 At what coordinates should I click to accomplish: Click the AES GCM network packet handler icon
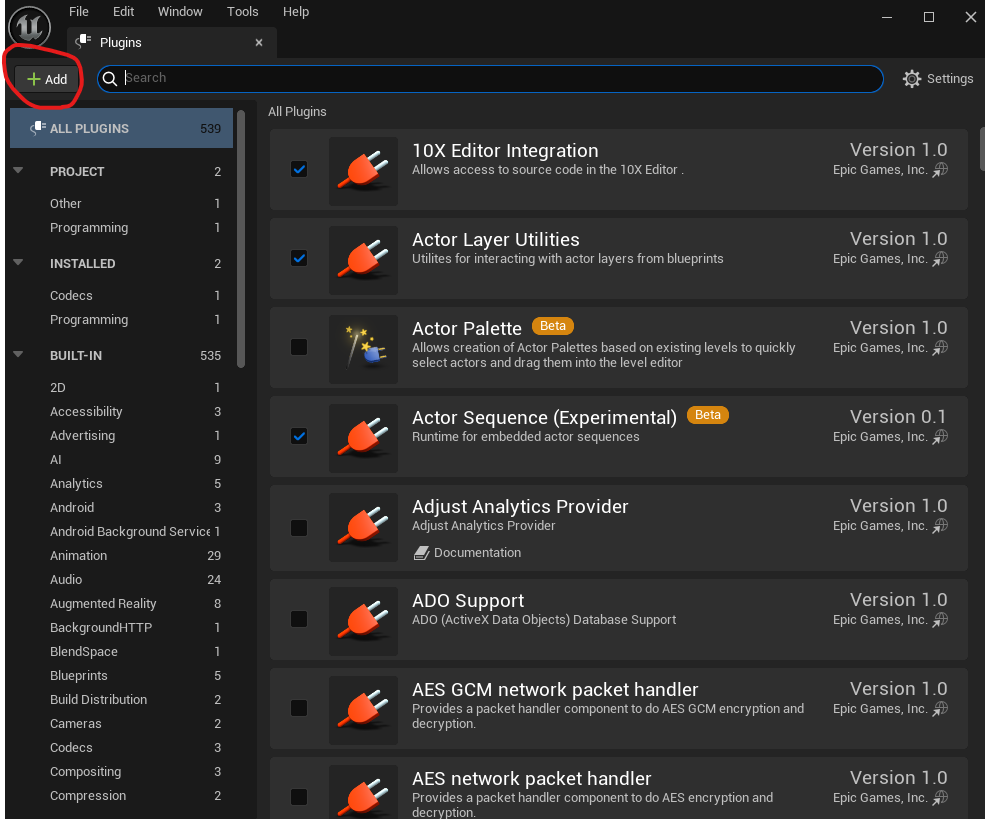coord(363,710)
